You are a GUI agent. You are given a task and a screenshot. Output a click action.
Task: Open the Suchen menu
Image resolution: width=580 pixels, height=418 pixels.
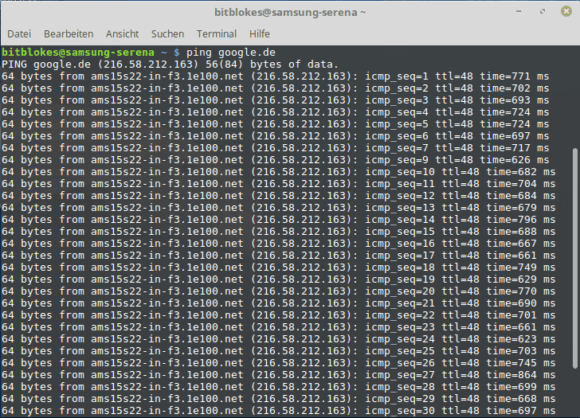[168, 34]
